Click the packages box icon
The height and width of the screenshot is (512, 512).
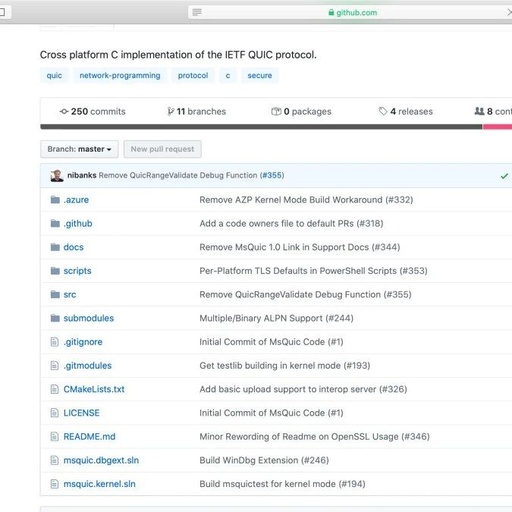click(x=276, y=111)
